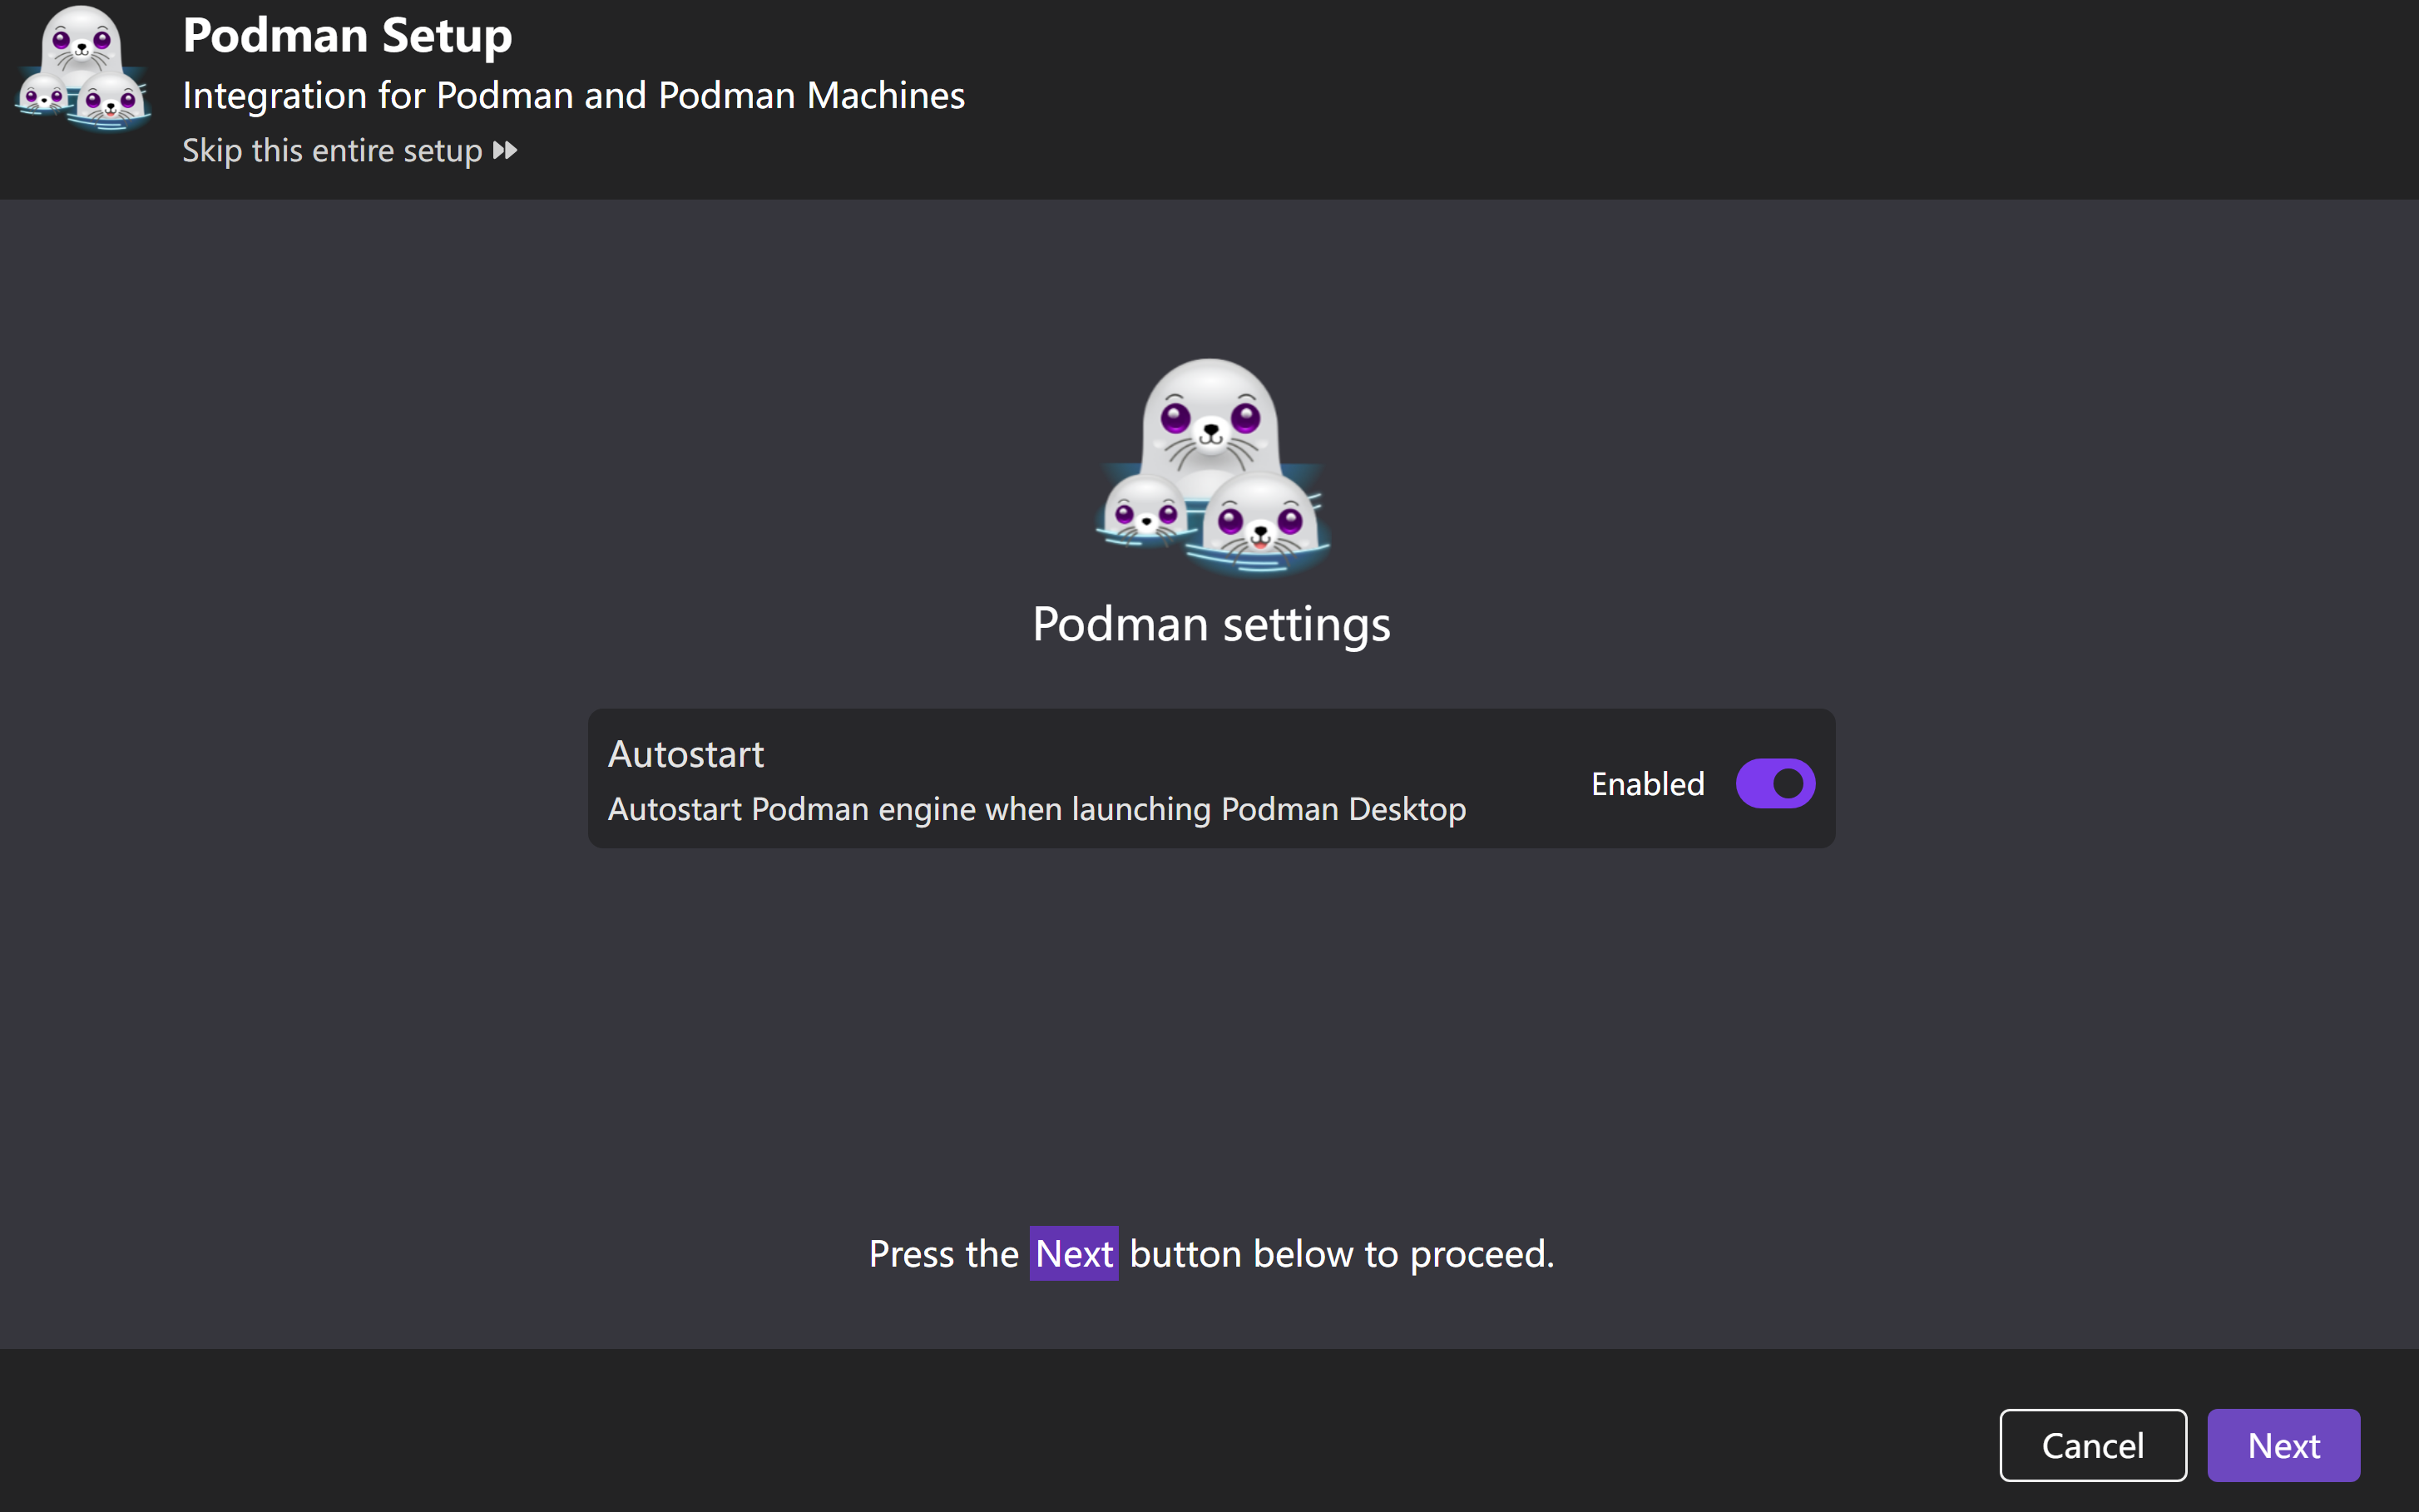
Task: Click the 'Podman settings' heading
Action: (x=1211, y=625)
